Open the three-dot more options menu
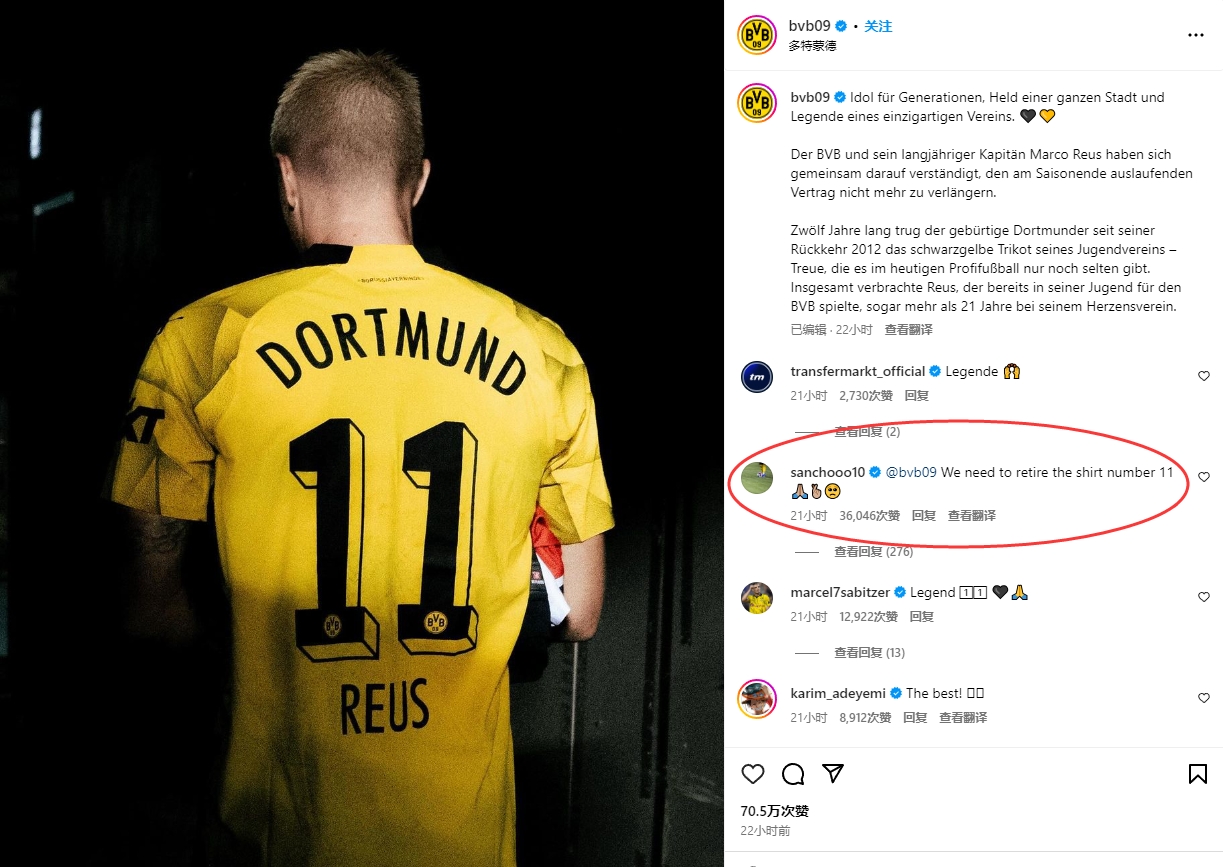Viewport: 1223px width, 867px height. (1196, 35)
